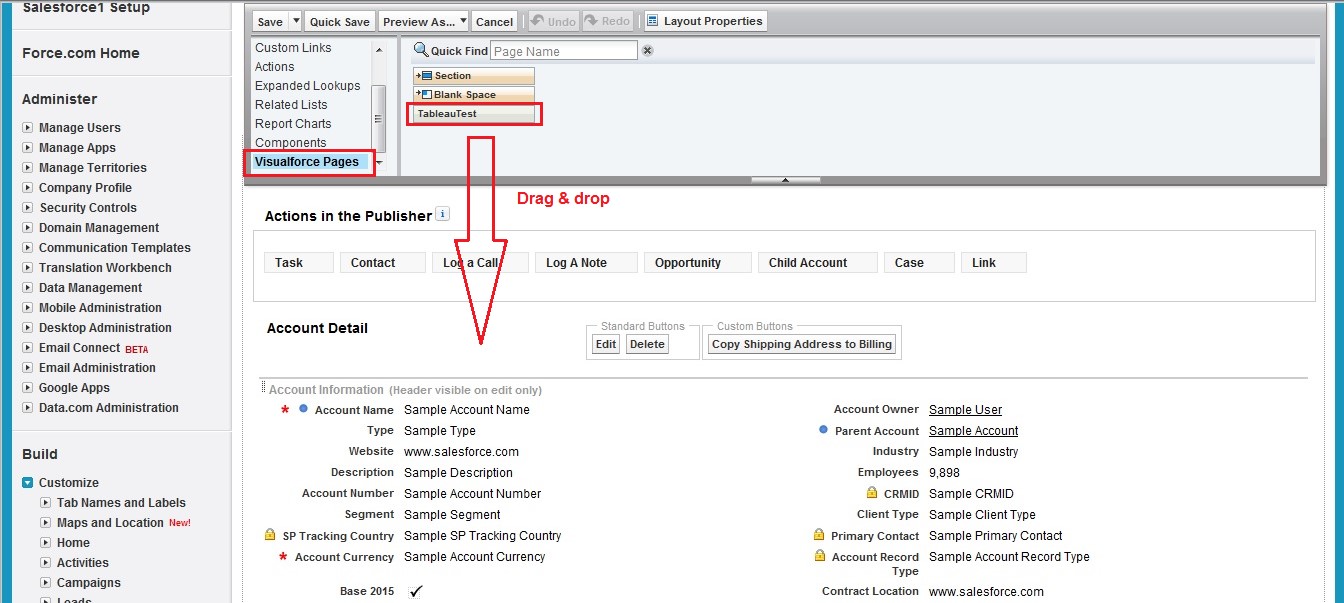Select the Log A Note publisher action

pos(586,262)
